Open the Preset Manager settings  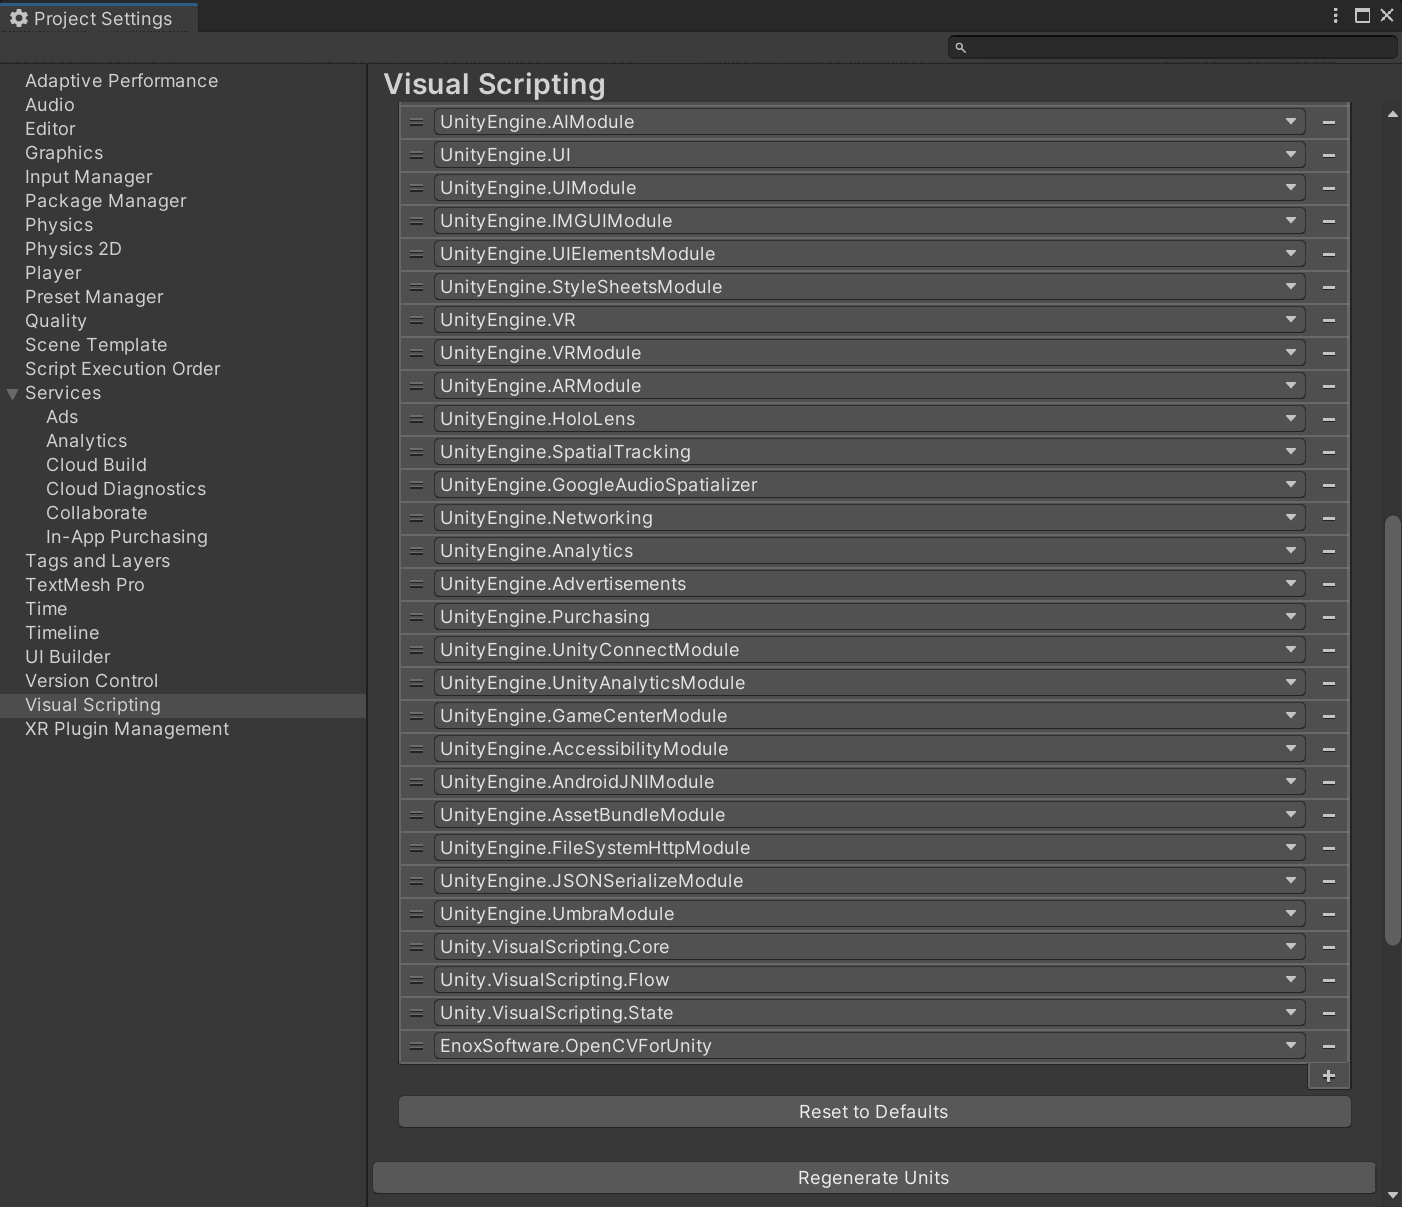click(94, 297)
